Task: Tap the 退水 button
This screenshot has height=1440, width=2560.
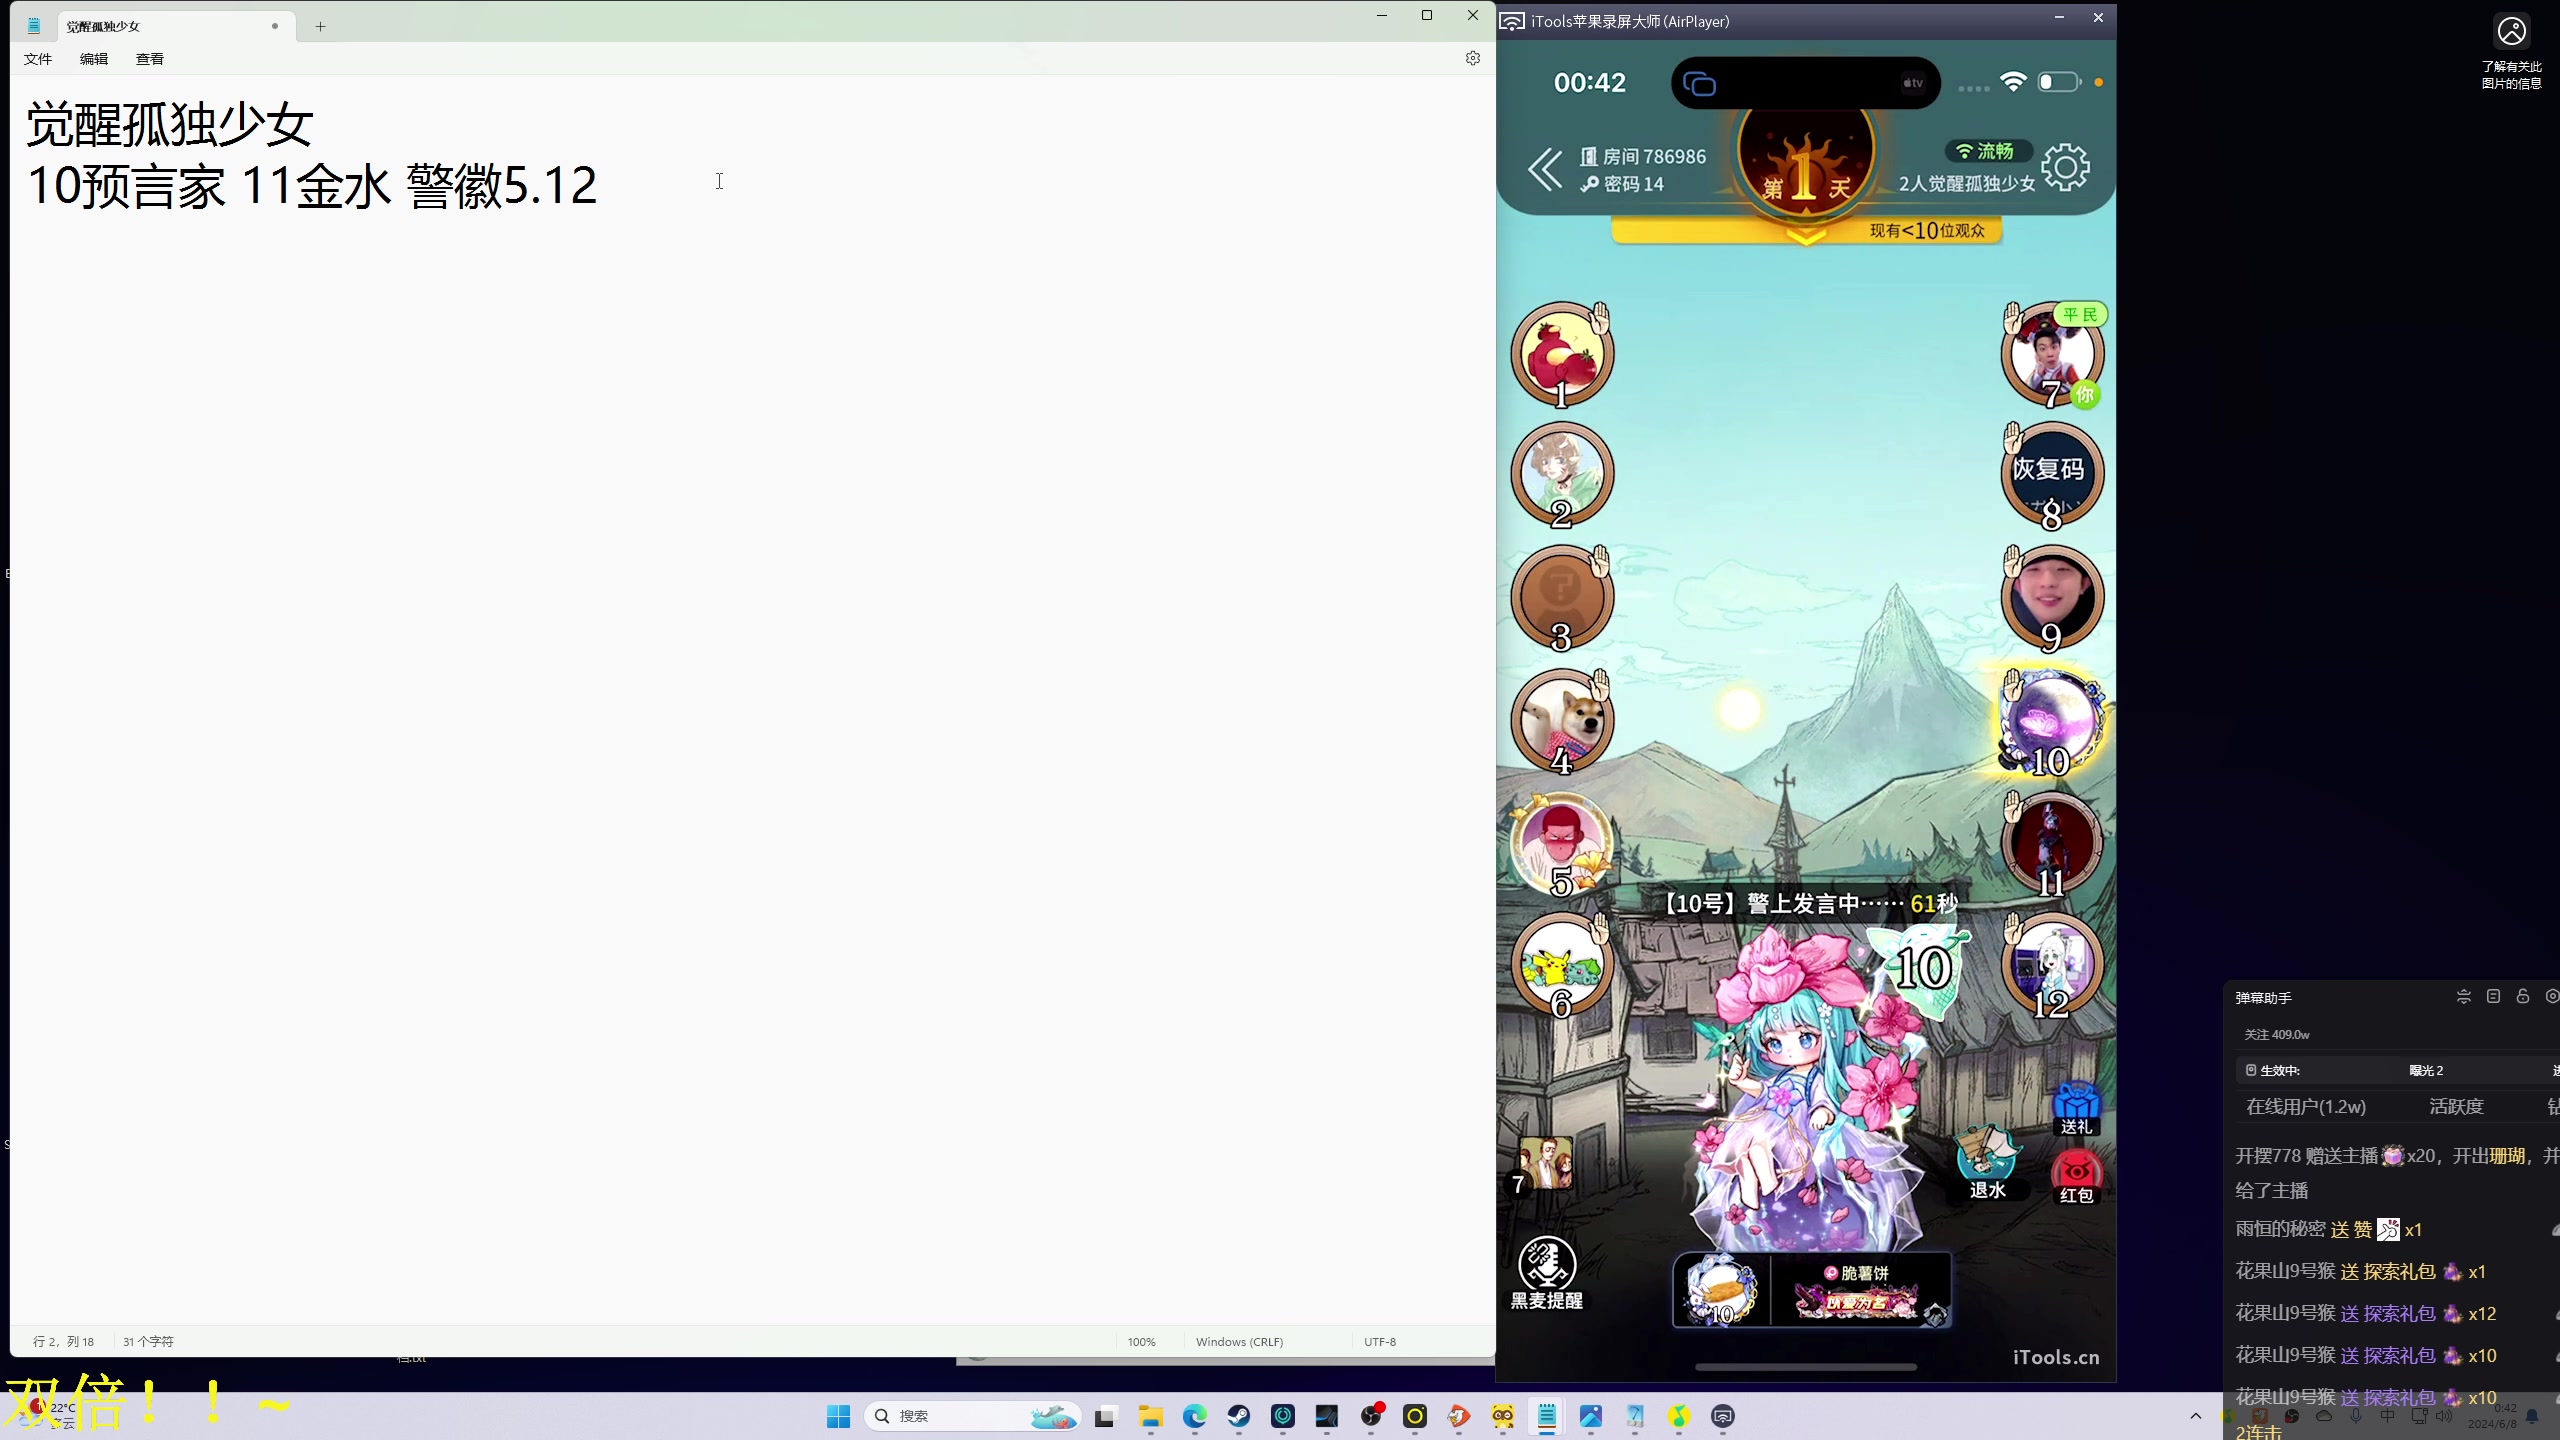Action: pos(1987,1163)
